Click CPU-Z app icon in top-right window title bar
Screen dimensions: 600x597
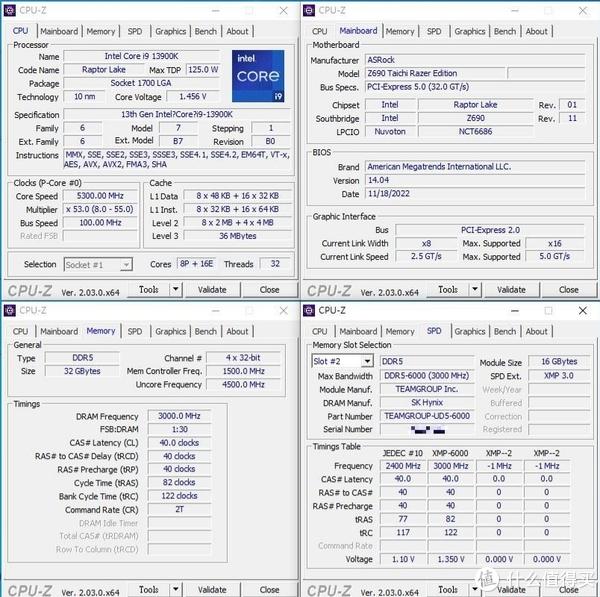309,11
